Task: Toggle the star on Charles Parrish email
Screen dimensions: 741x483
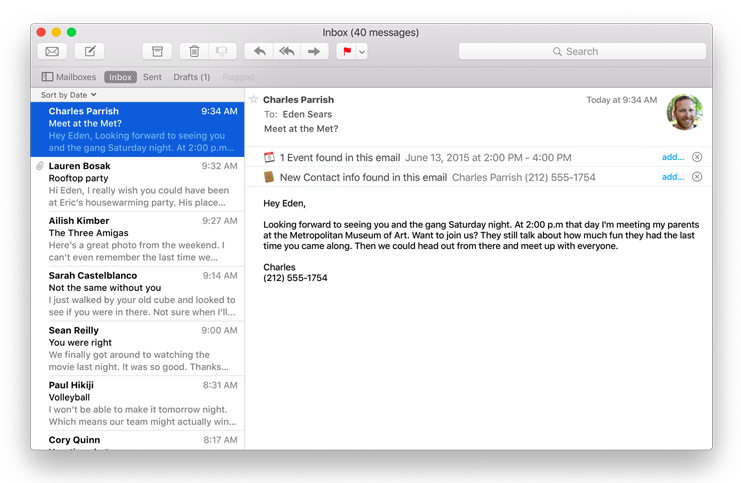Action: (x=254, y=100)
